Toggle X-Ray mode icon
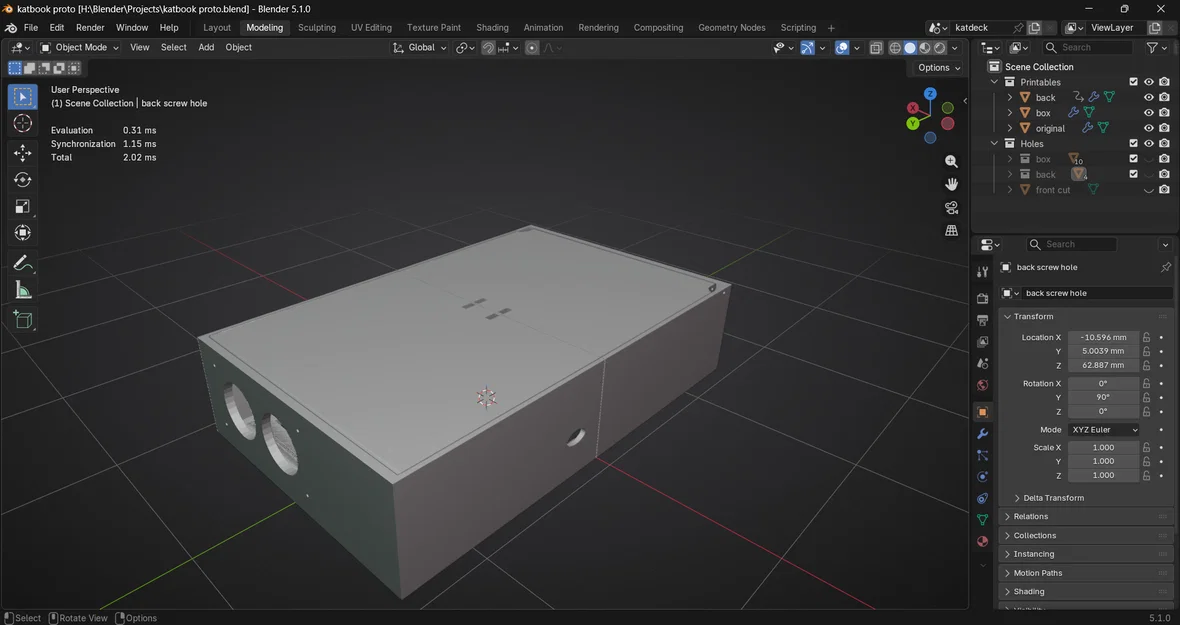The height and width of the screenshot is (625, 1180). [x=876, y=47]
